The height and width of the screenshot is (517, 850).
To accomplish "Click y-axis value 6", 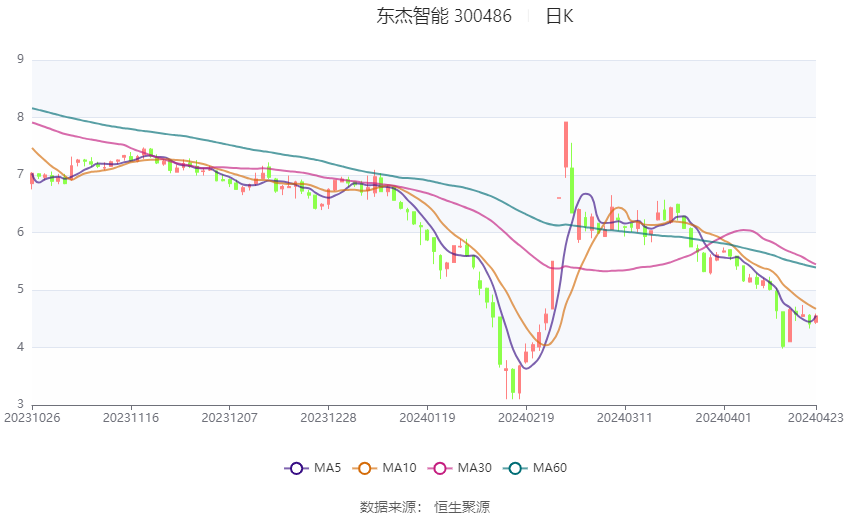I will click(x=21, y=232).
